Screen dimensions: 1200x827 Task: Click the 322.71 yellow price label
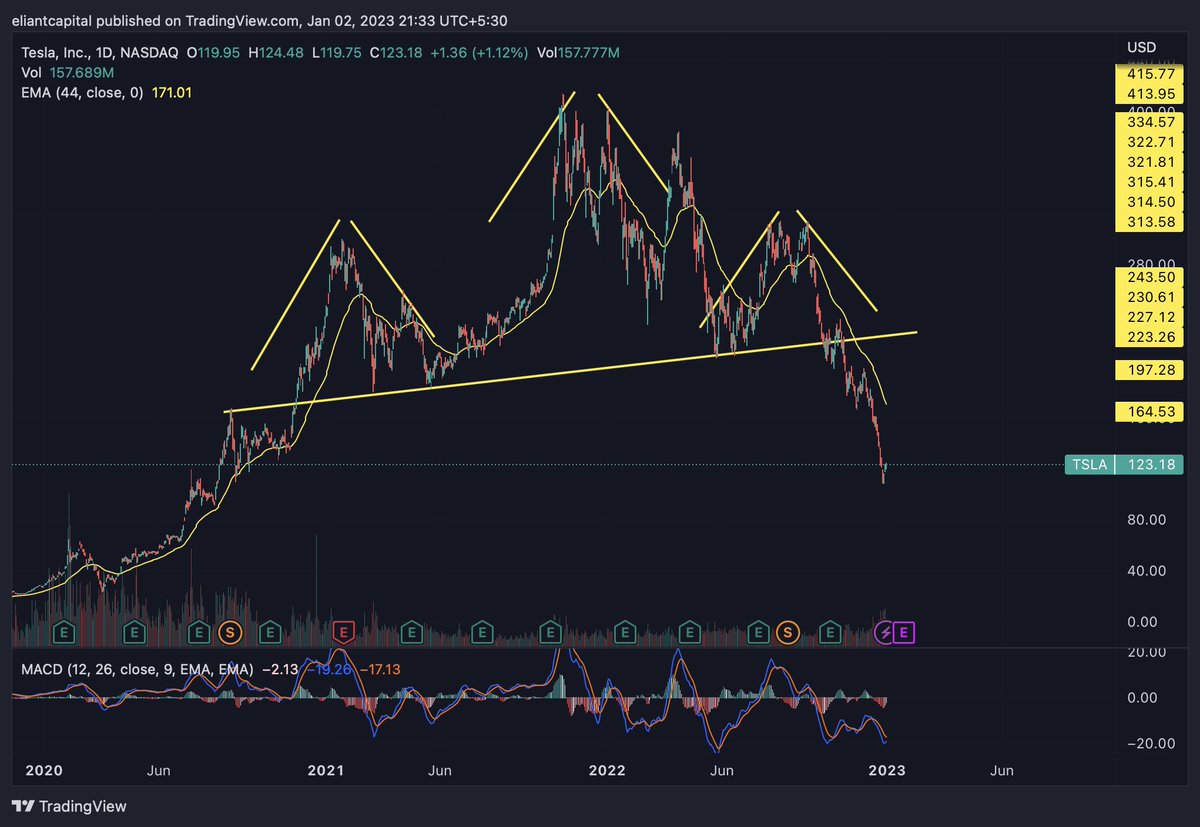[x=1149, y=141]
